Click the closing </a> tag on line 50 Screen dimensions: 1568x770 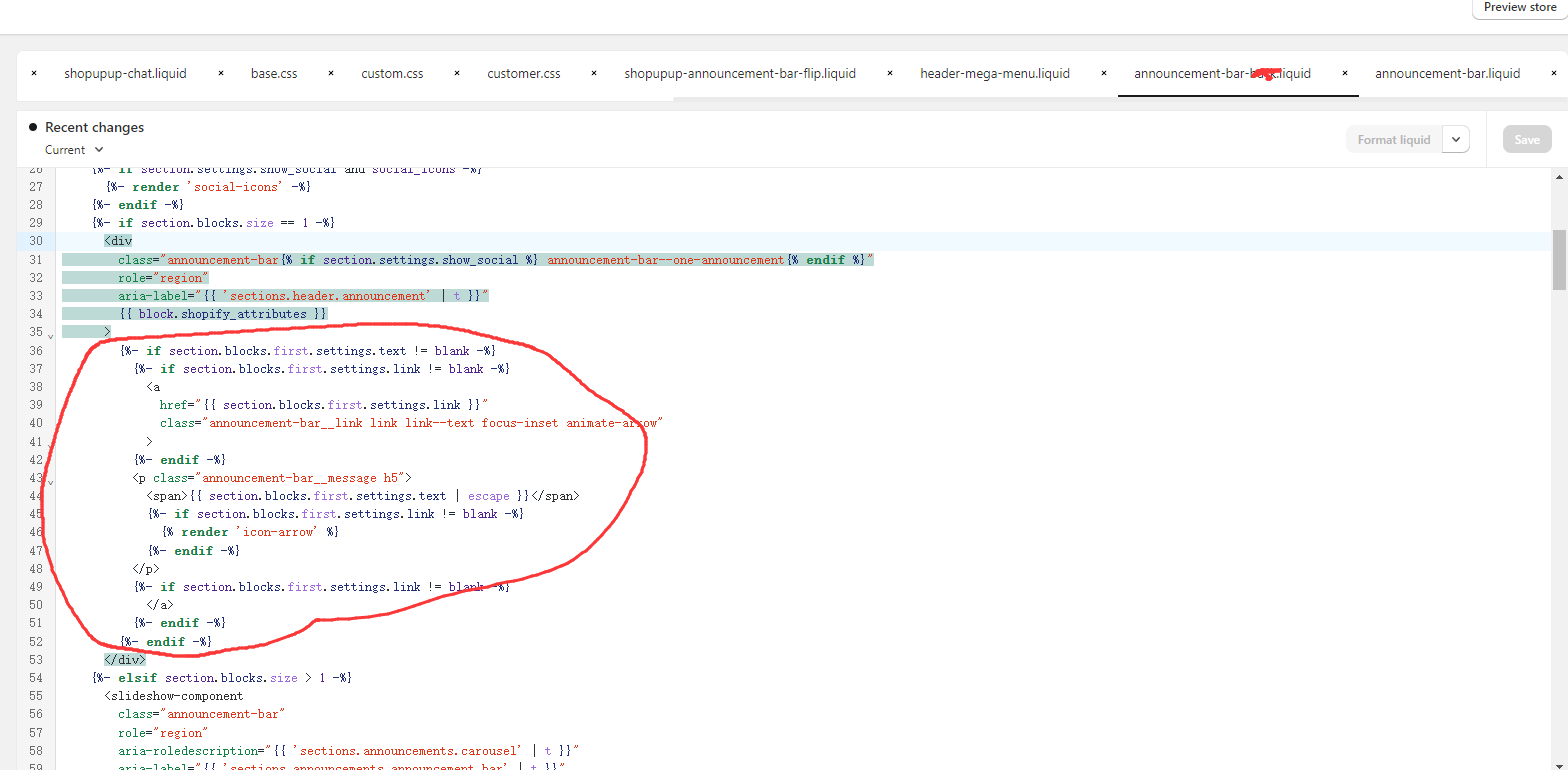coord(160,604)
